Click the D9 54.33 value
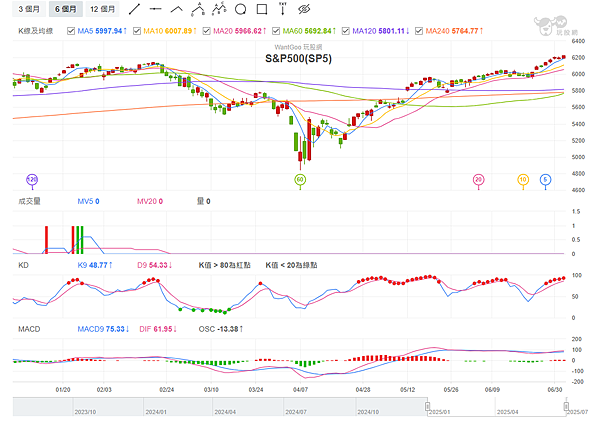 (x=155, y=265)
